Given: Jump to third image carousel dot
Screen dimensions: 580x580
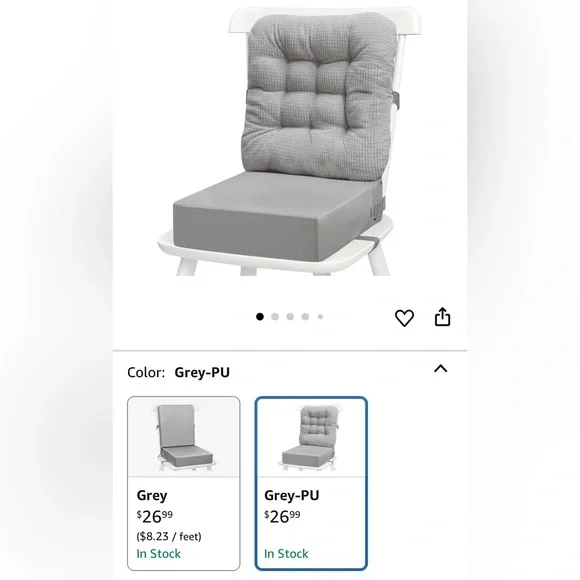Looking at the screenshot, I should [290, 317].
